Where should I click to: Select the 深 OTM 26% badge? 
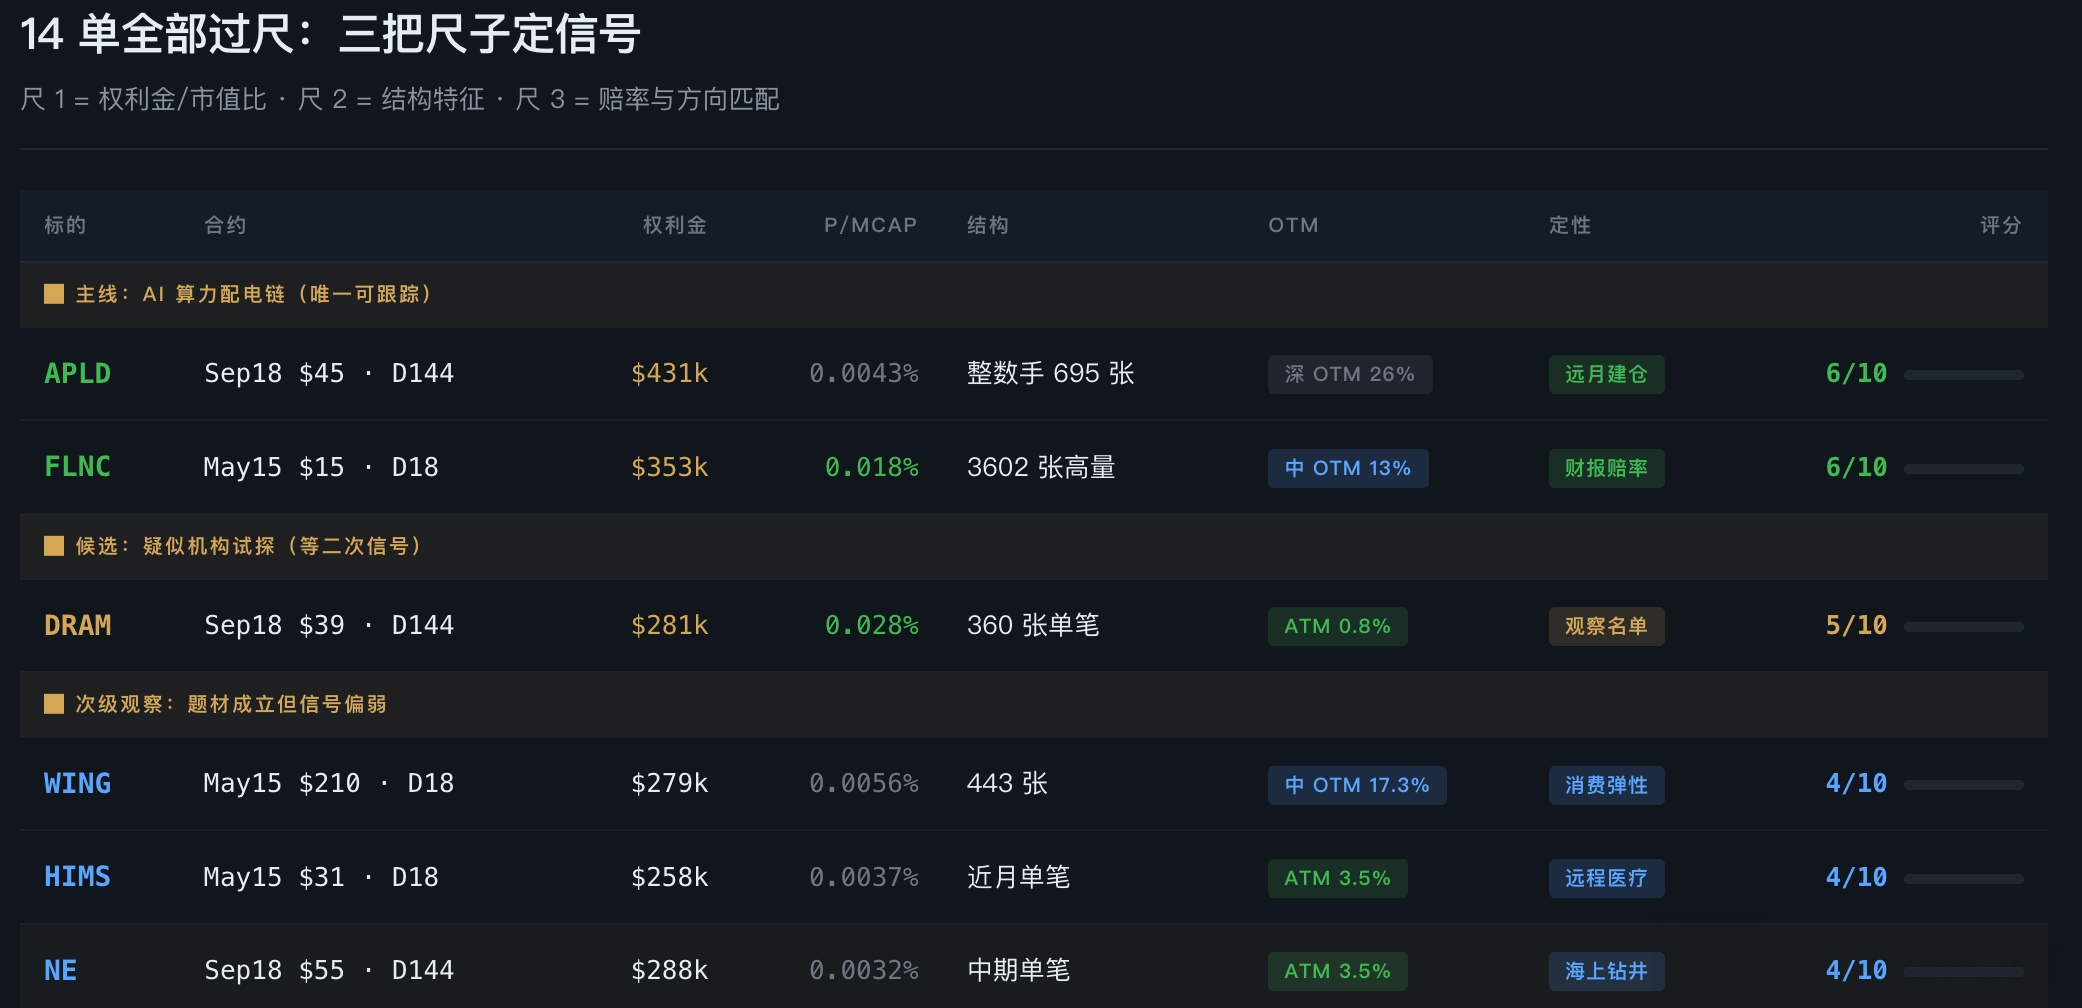[x=1349, y=374]
